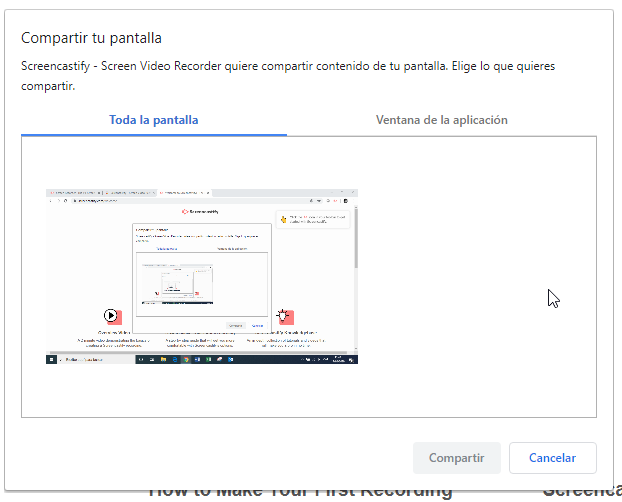Click the browser scrollbar shown in preview
Screen dimensions: 622x502
(355, 240)
